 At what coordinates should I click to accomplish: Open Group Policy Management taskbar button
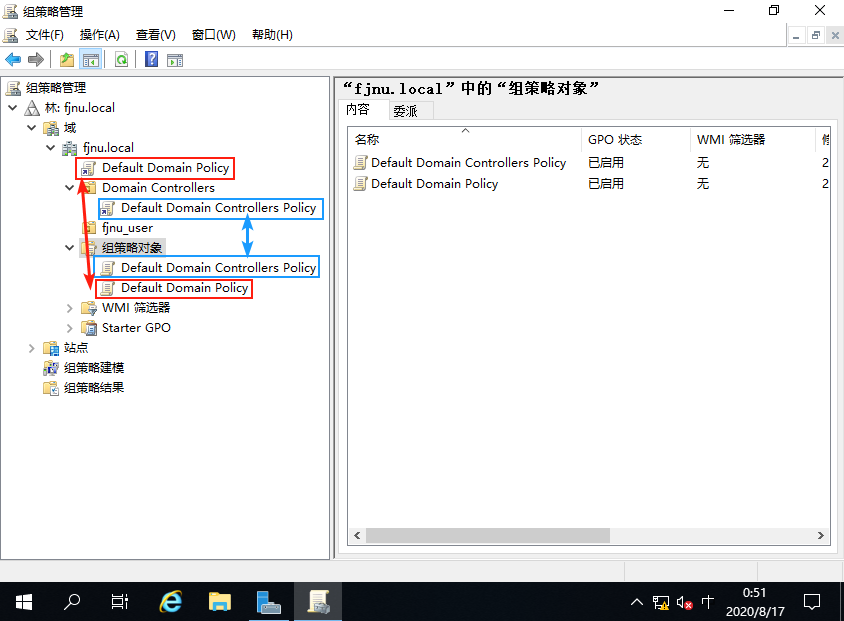point(318,602)
